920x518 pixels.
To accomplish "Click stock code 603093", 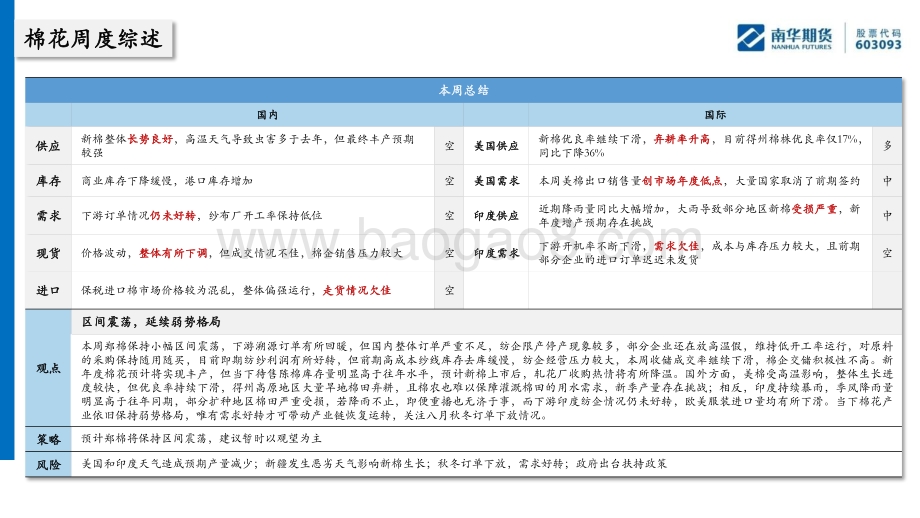I will (878, 45).
